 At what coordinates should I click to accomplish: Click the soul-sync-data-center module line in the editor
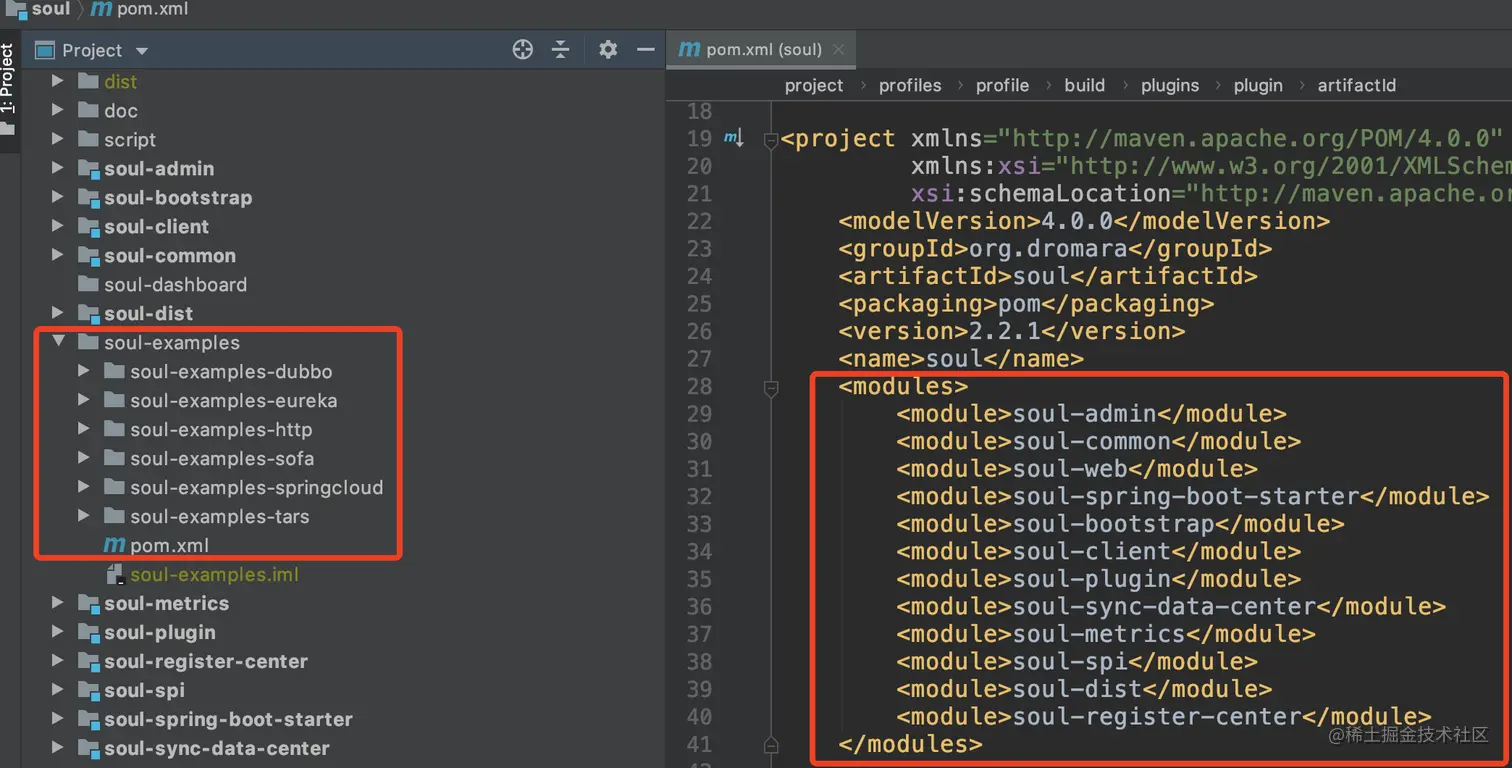click(x=1171, y=606)
